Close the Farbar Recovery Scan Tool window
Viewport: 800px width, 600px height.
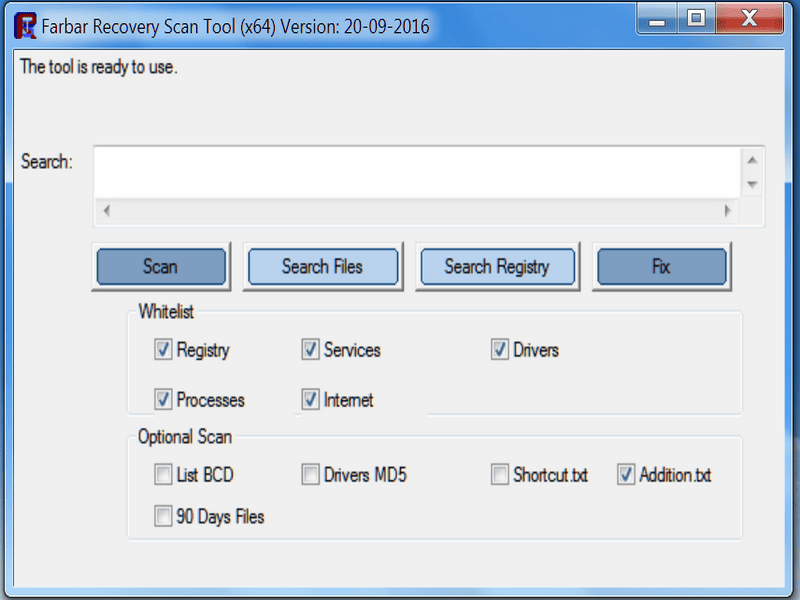pyautogui.click(x=749, y=19)
